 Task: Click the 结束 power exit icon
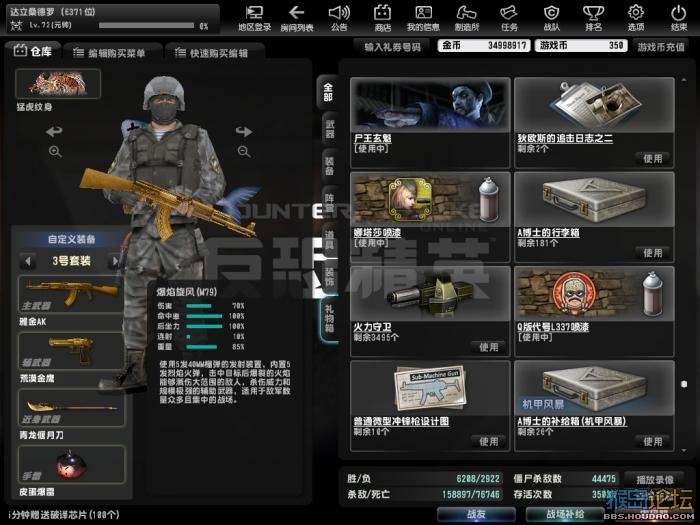pyautogui.click(x=679, y=18)
